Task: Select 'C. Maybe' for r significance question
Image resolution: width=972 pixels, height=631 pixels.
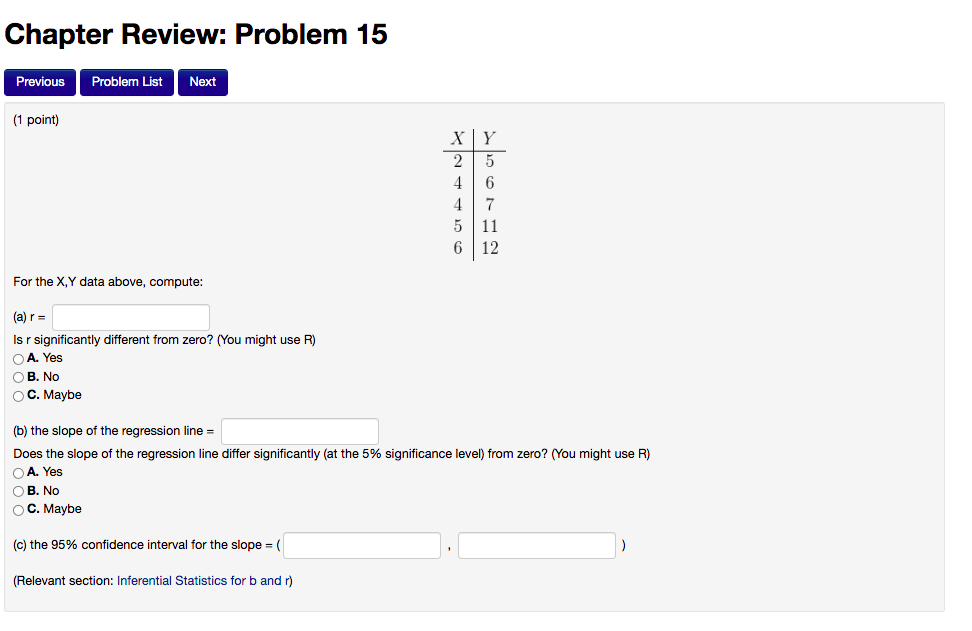Action: pyautogui.click(x=18, y=395)
